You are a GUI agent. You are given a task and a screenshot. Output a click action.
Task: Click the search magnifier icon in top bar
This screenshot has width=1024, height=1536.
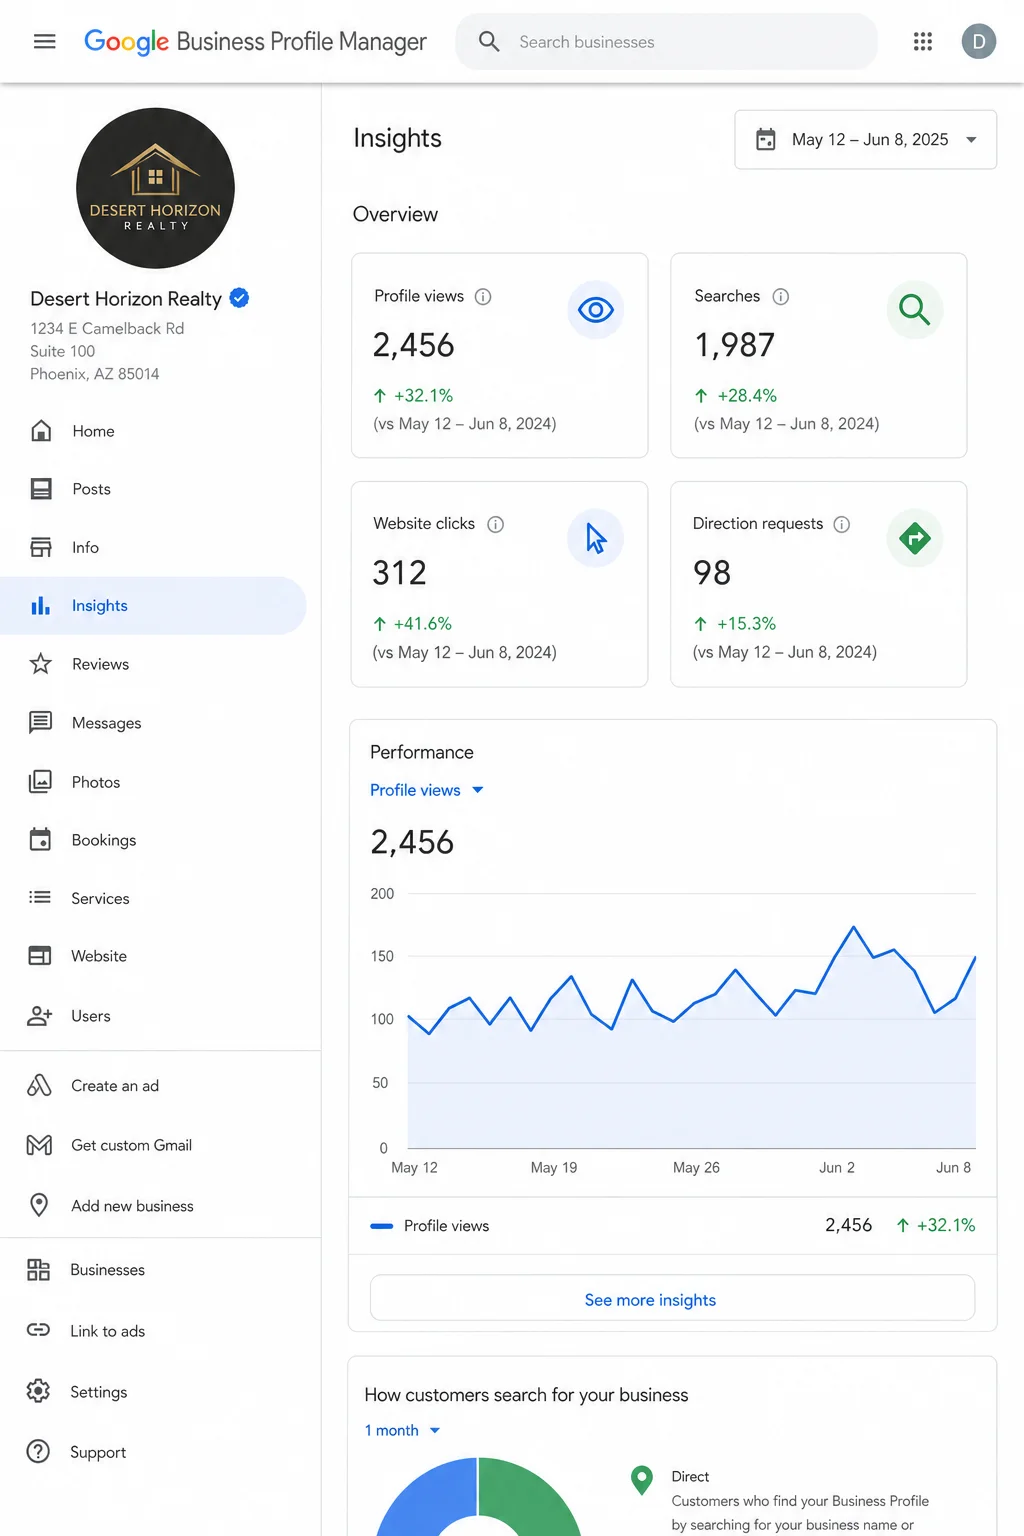[x=489, y=41]
